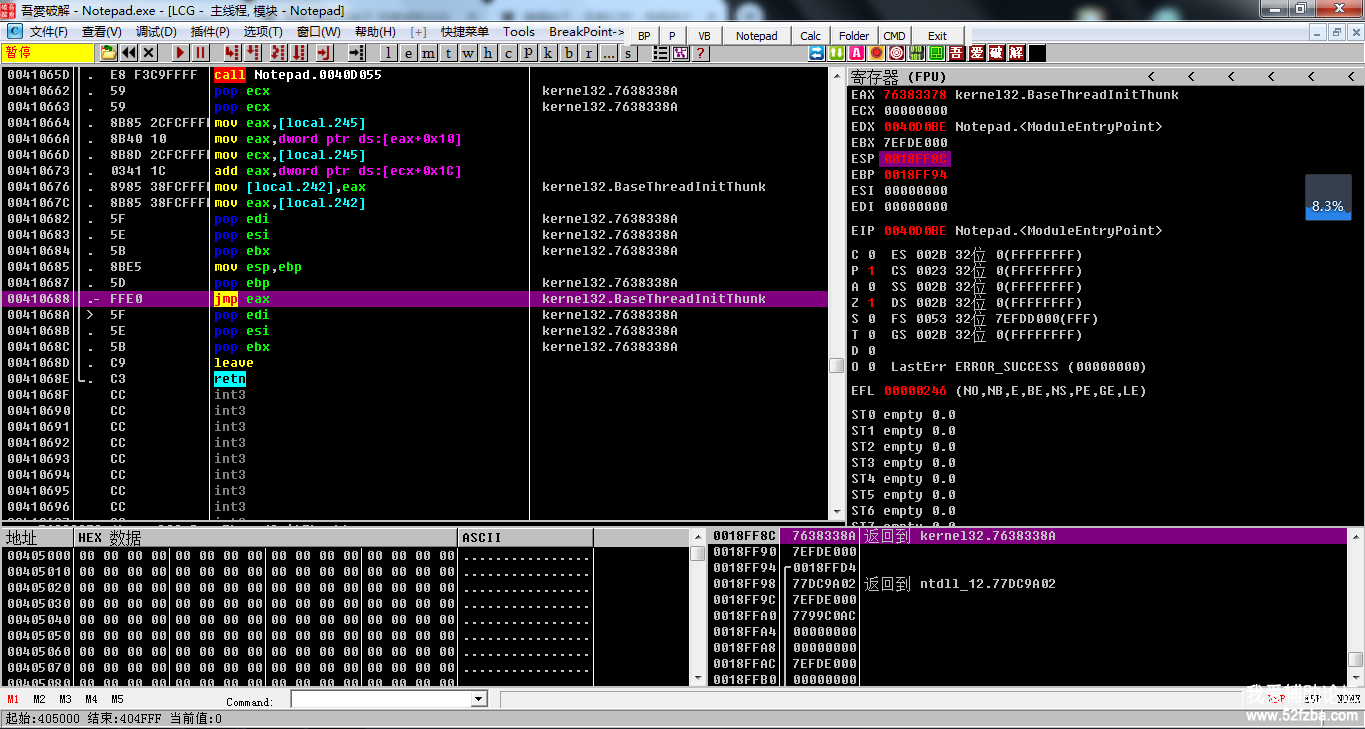
Task: Open the 选项(T) menu
Action: click(x=263, y=32)
